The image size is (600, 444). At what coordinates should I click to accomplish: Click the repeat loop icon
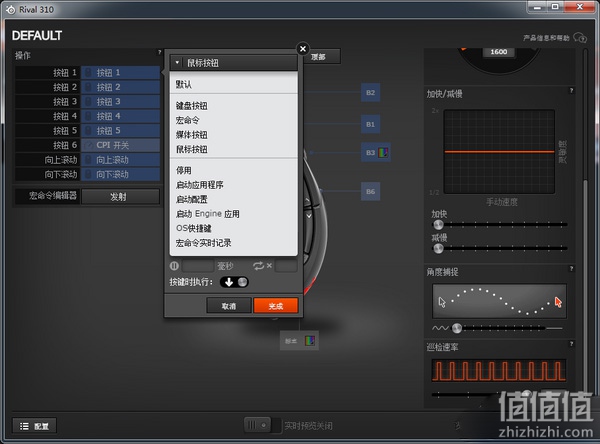point(258,265)
